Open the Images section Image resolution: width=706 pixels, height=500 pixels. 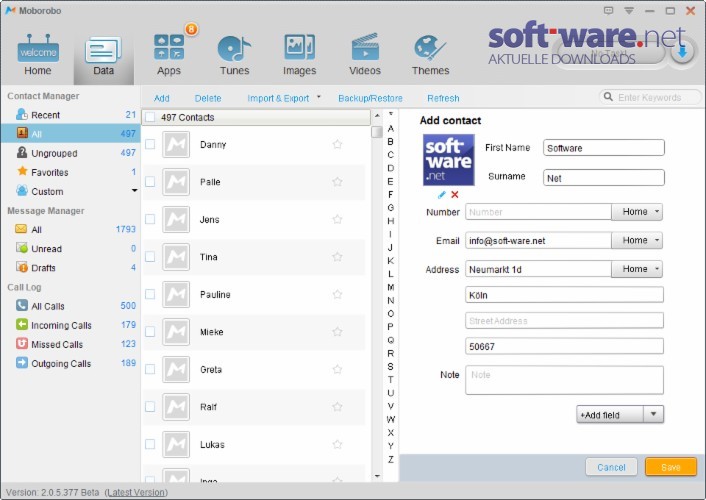tap(299, 55)
